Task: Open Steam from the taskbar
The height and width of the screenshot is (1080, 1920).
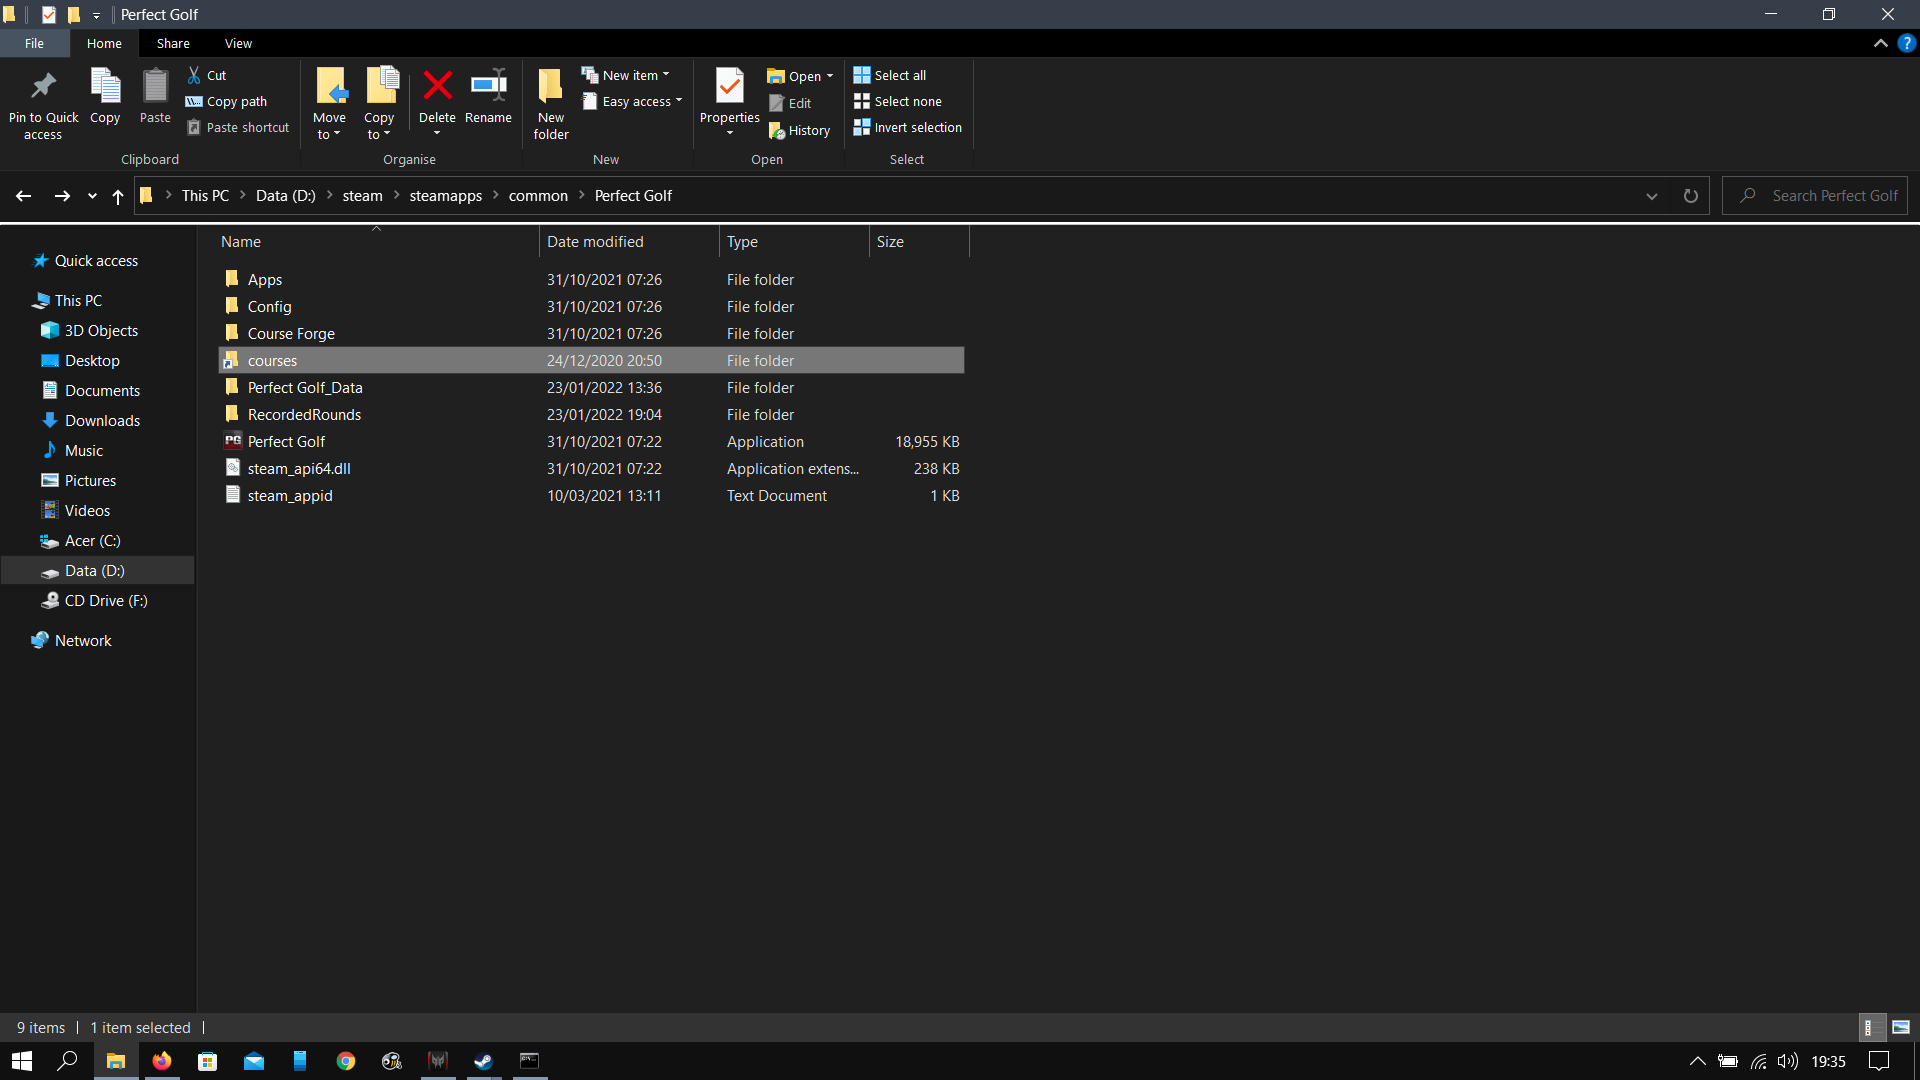Action: pos(484,1061)
